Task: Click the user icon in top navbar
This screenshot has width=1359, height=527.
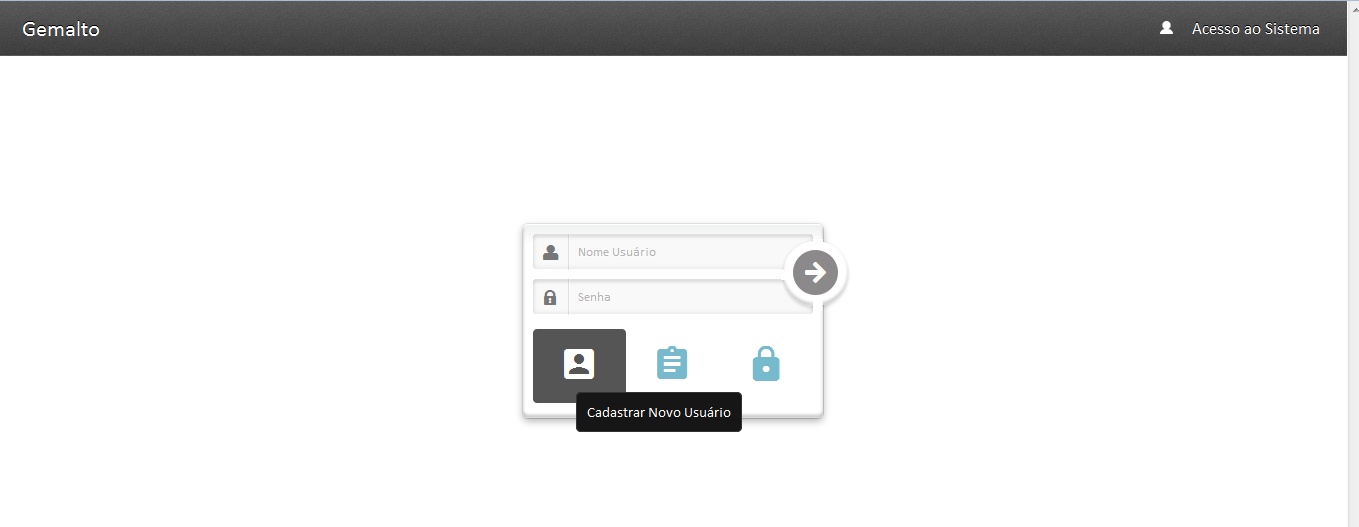Action: (x=1166, y=28)
